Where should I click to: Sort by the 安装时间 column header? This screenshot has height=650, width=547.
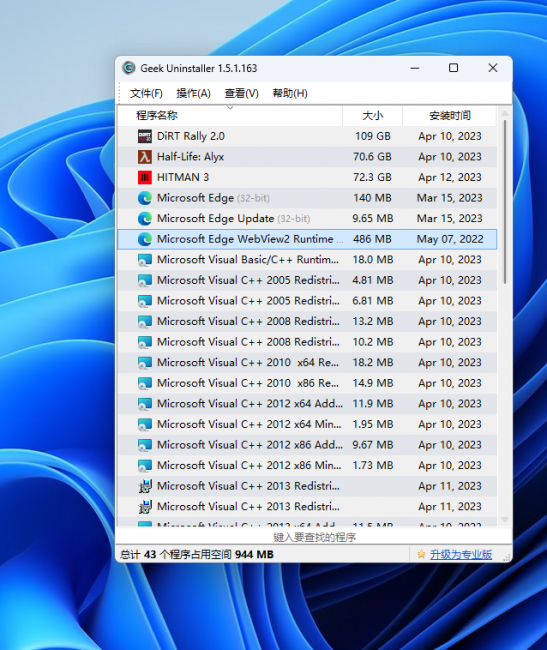[450, 116]
